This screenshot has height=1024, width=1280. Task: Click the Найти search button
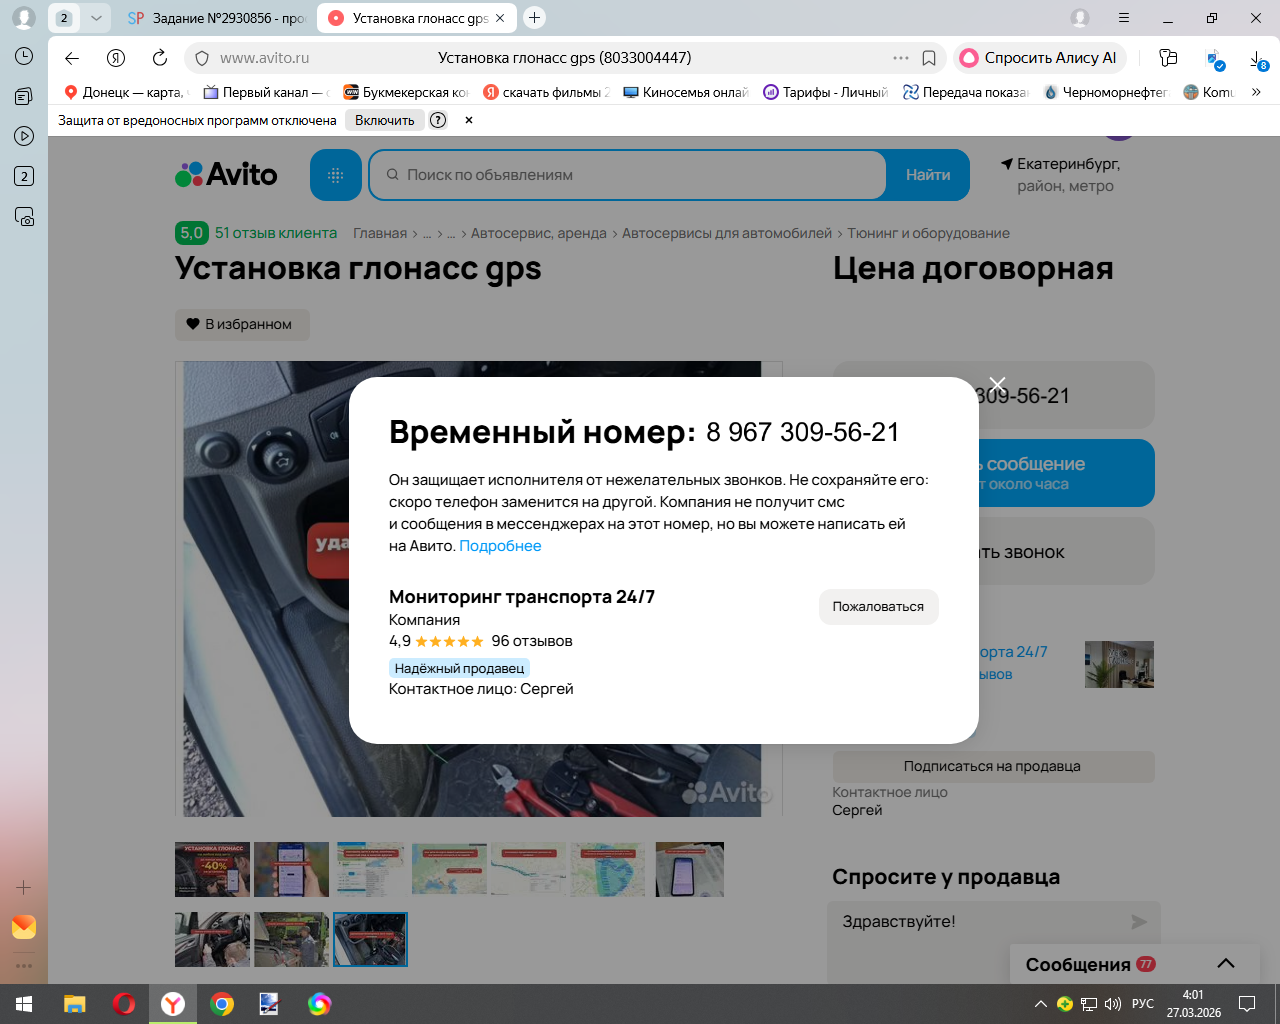click(928, 175)
